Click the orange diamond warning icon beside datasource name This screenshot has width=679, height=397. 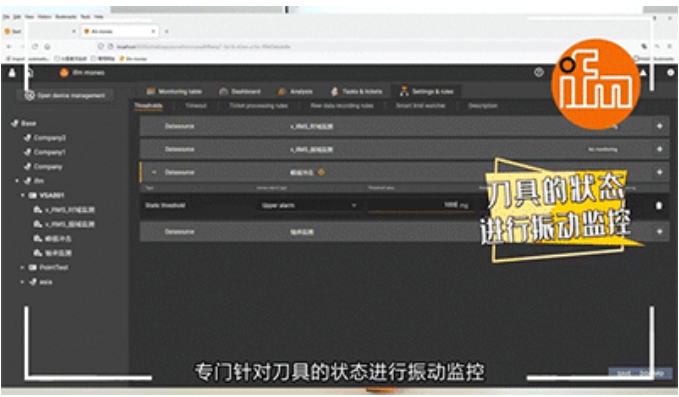(321, 172)
